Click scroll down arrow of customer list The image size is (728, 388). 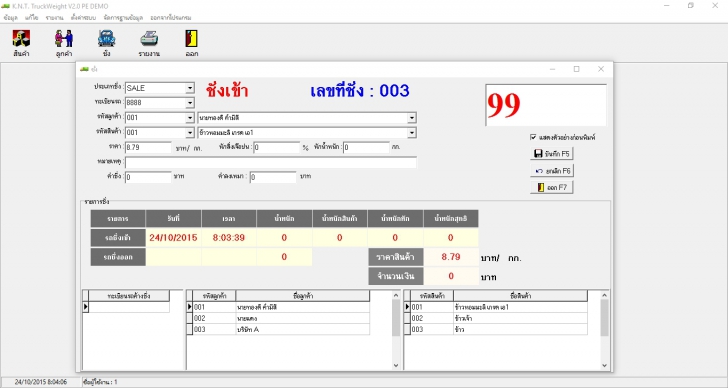point(396,365)
